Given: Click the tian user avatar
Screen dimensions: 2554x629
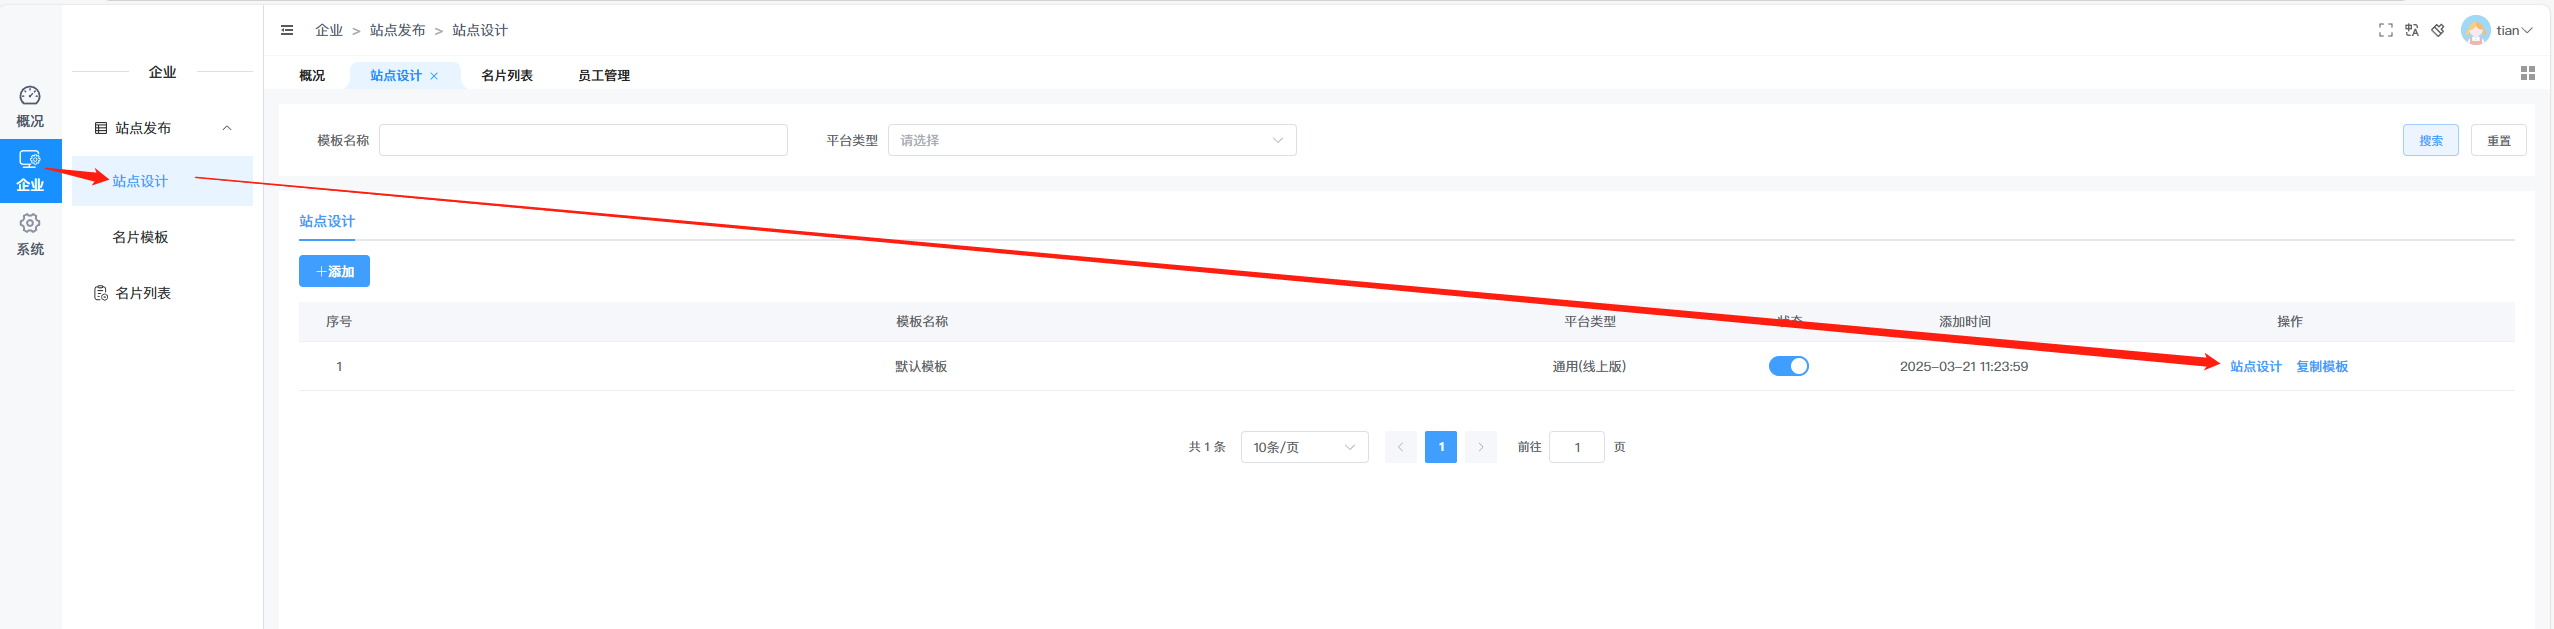Looking at the screenshot, I should point(2475,31).
